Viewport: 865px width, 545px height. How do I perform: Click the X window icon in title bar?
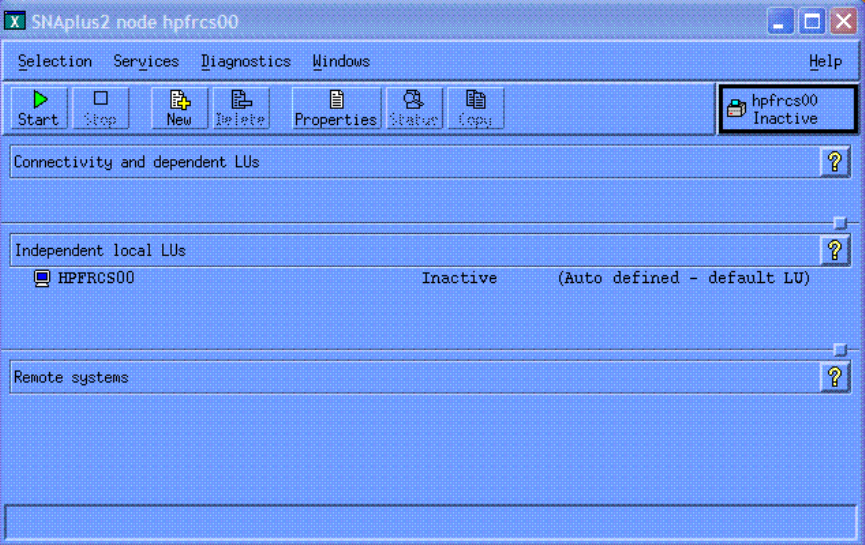tap(15, 22)
